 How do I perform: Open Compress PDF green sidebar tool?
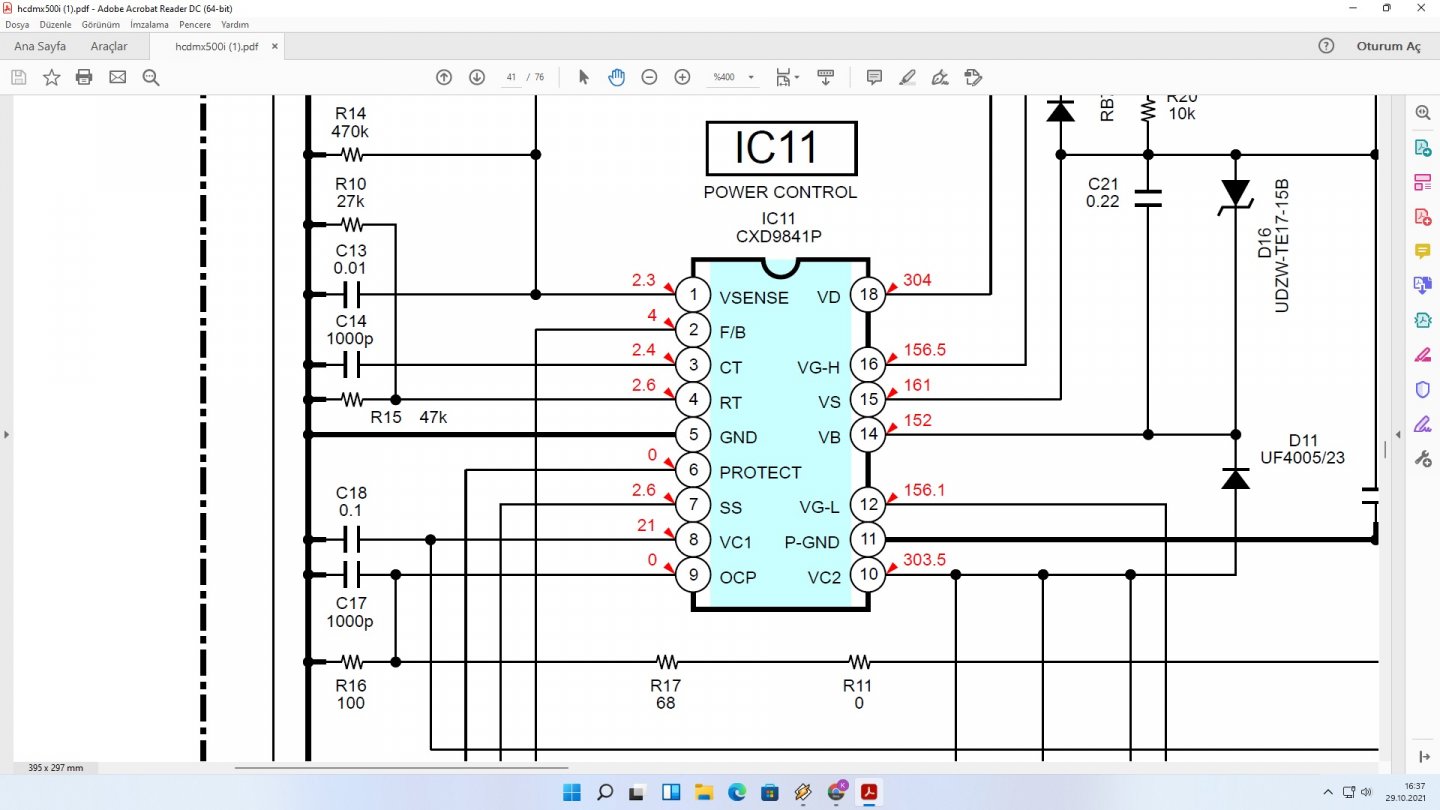[x=1422, y=320]
